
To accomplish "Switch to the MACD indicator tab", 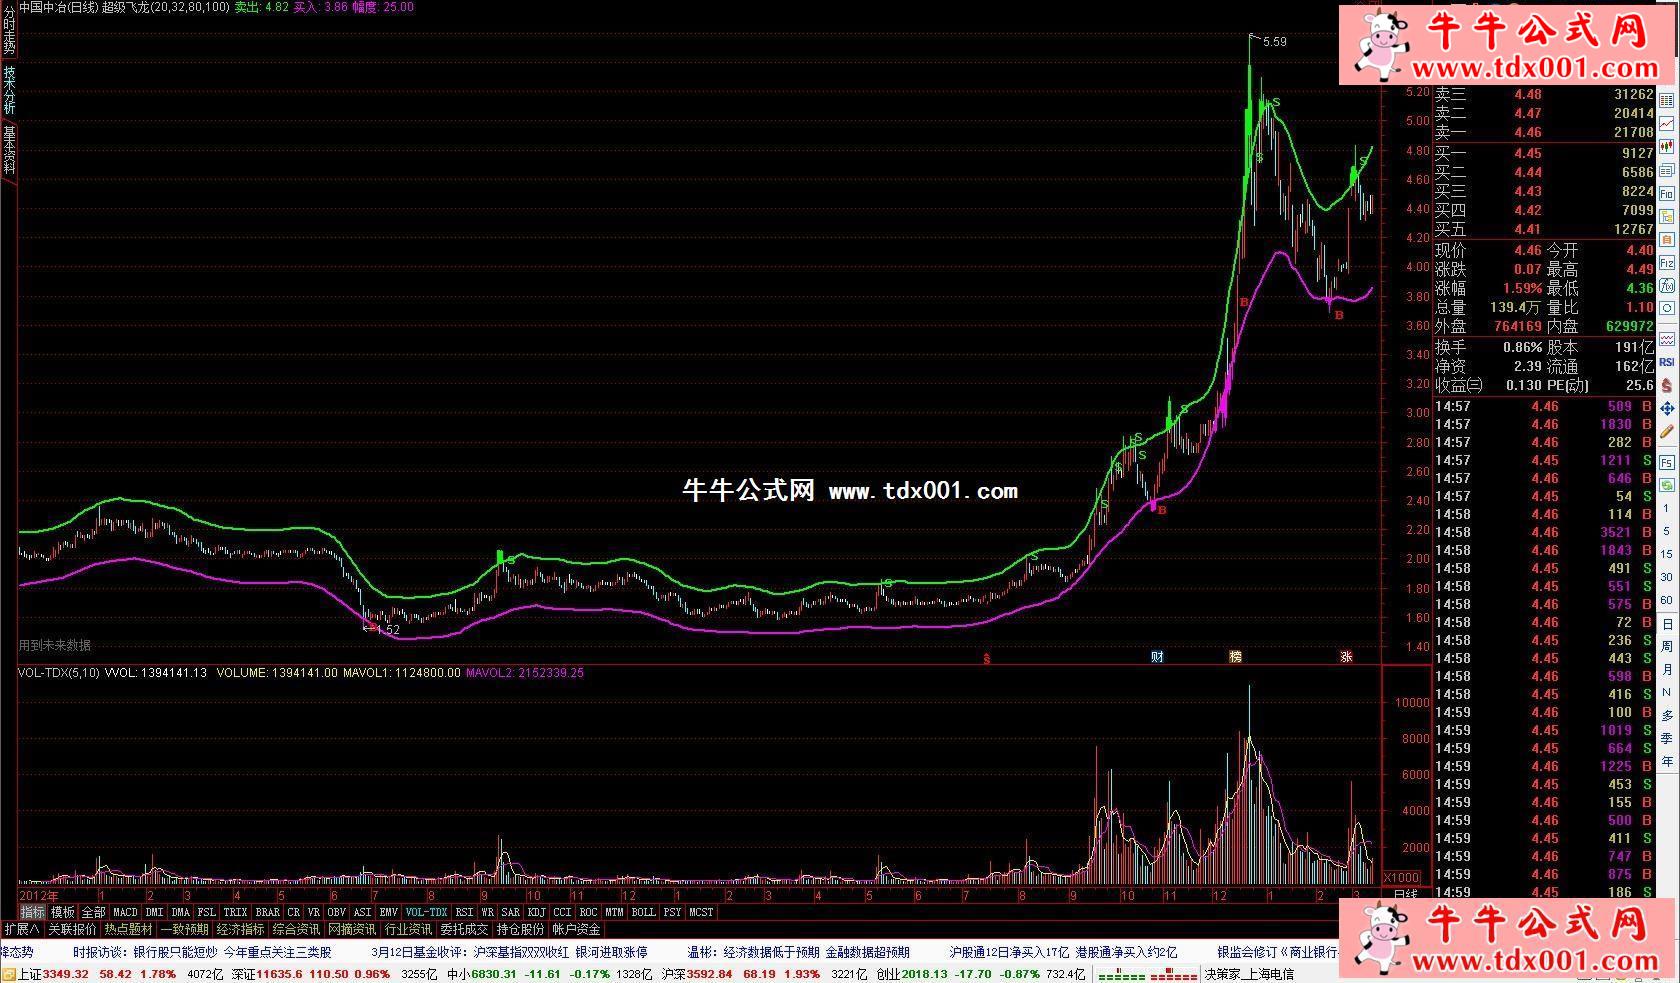I will click(x=125, y=912).
